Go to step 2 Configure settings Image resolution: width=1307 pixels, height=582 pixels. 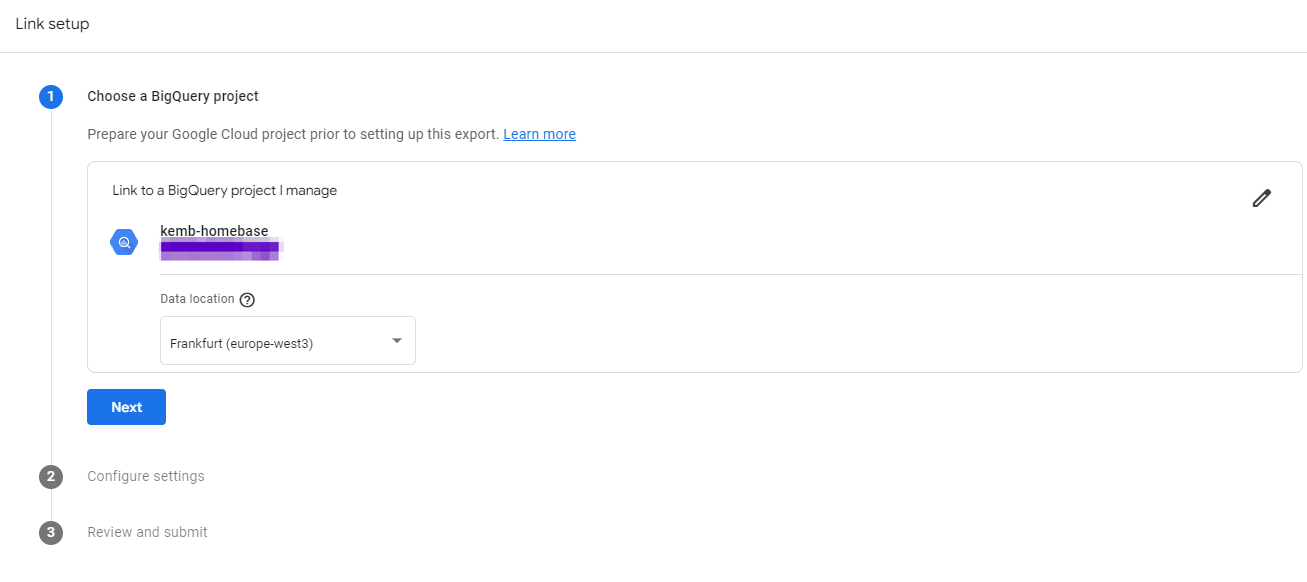point(146,476)
